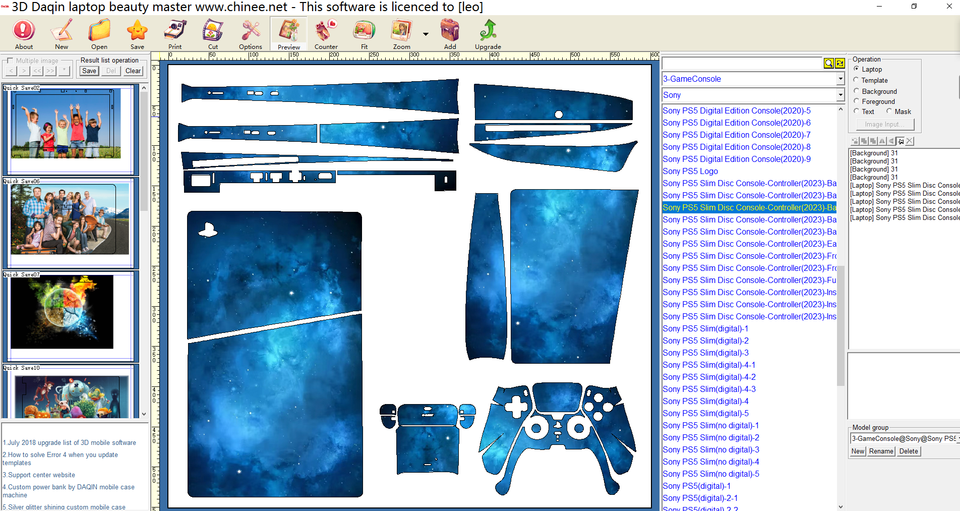This screenshot has height=511, width=960.
Task: Click the Del button in Result list operation
Action: click(111, 71)
